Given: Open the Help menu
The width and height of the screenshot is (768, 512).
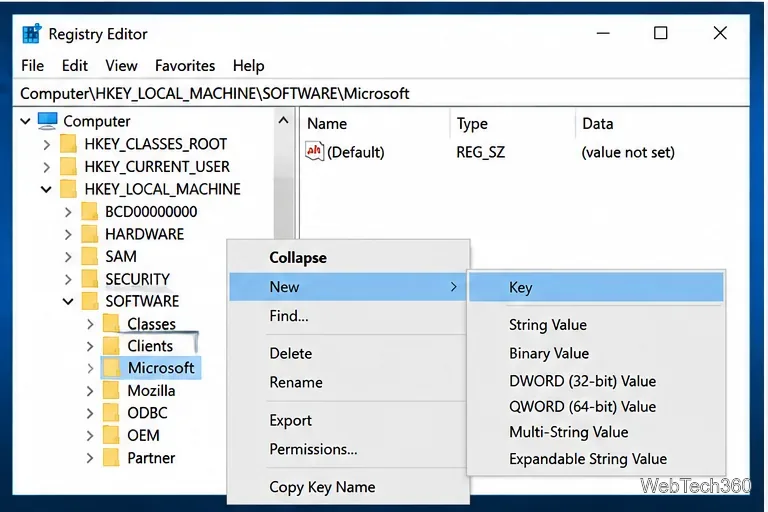Looking at the screenshot, I should pyautogui.click(x=248, y=66).
